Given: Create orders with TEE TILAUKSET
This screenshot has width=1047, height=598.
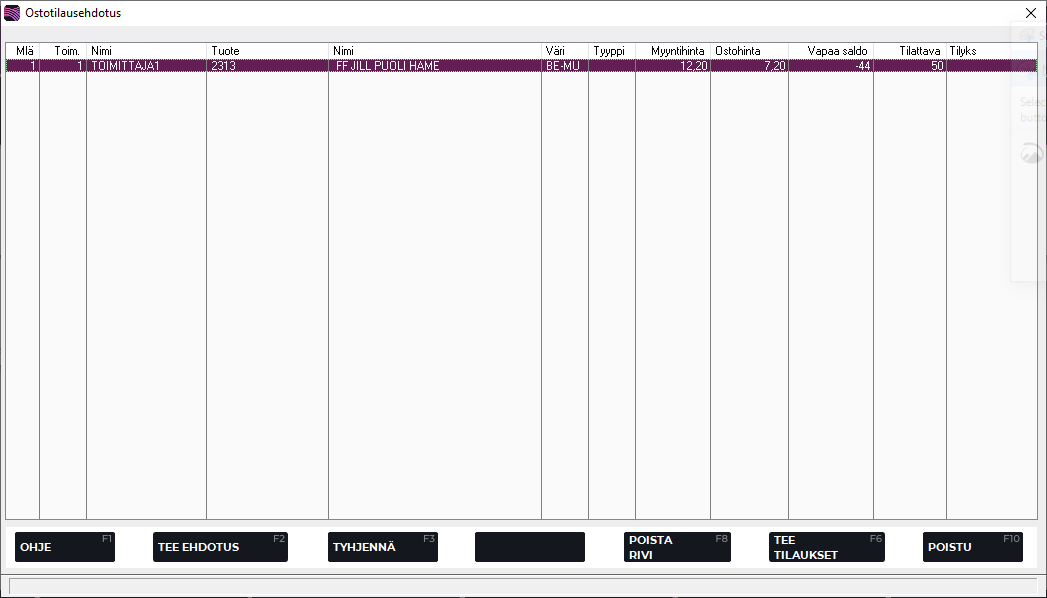Looking at the screenshot, I should click(826, 547).
